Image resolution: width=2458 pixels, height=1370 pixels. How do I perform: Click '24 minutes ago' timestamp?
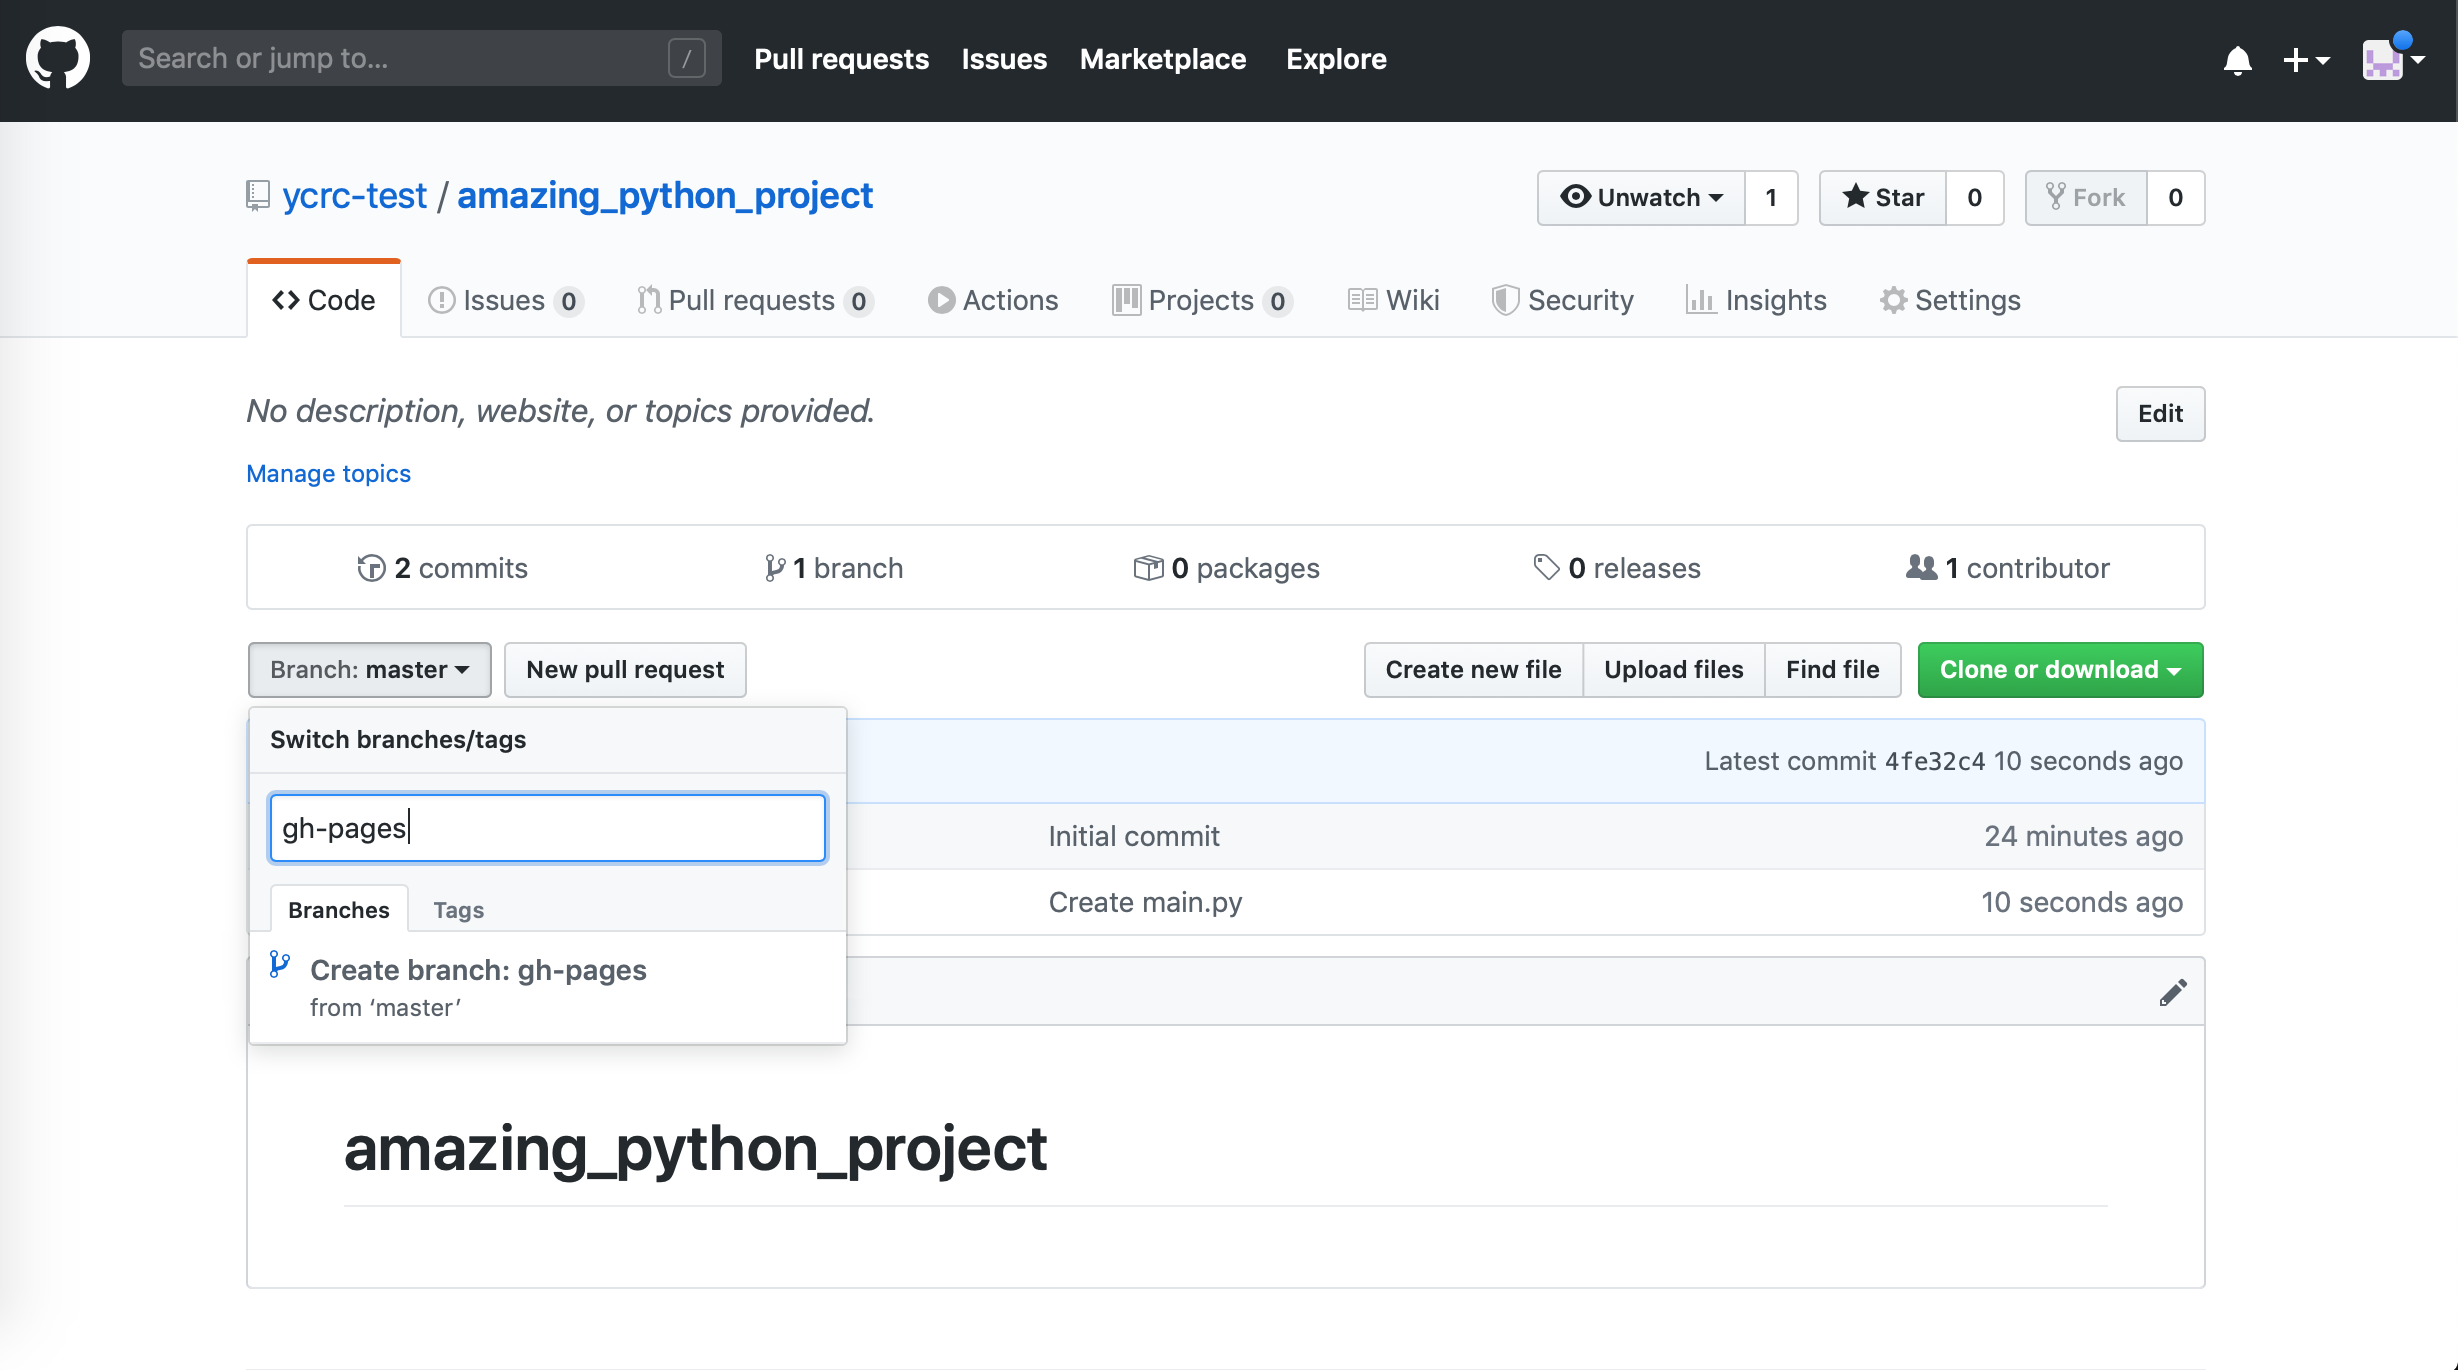point(2083,836)
